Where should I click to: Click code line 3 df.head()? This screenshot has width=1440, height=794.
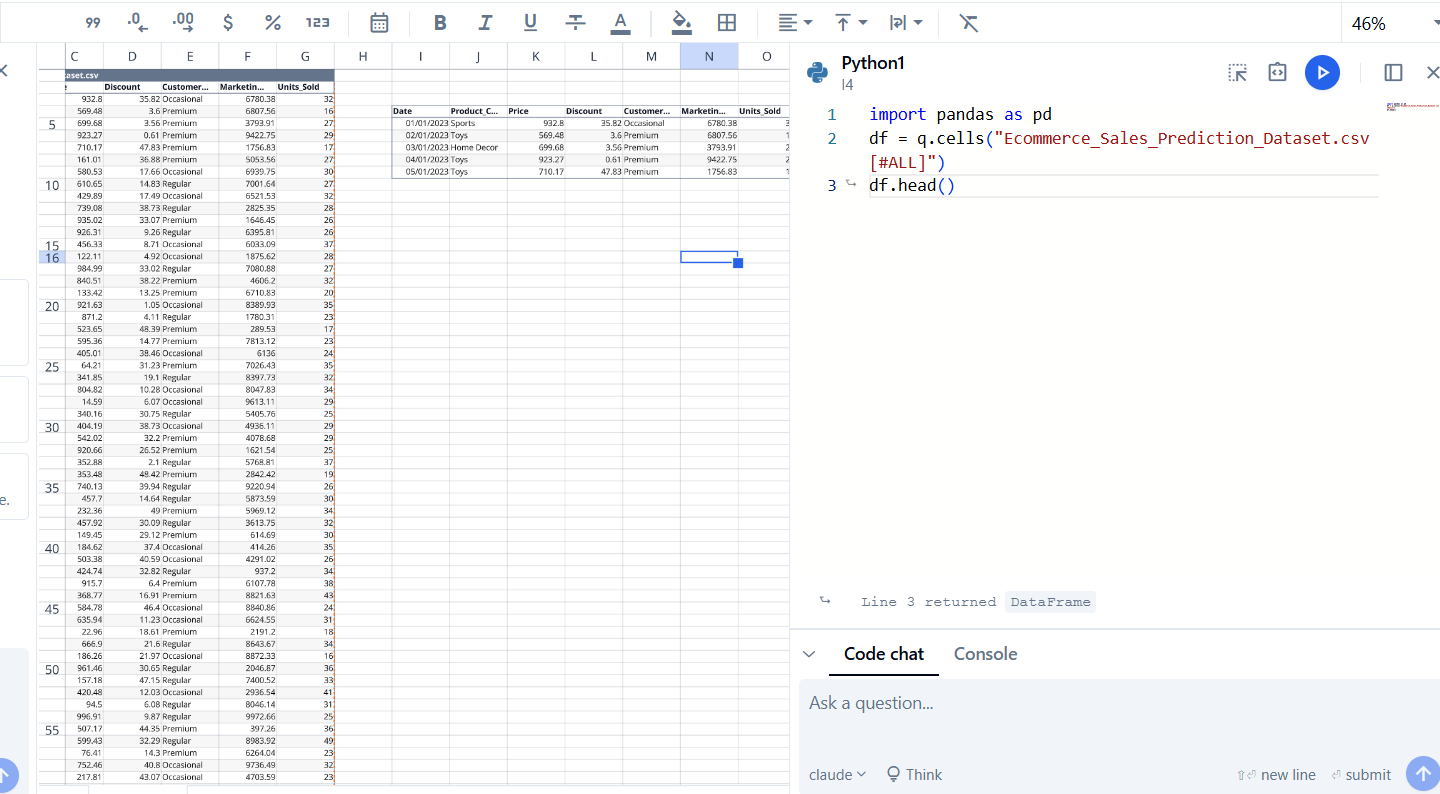pos(912,186)
